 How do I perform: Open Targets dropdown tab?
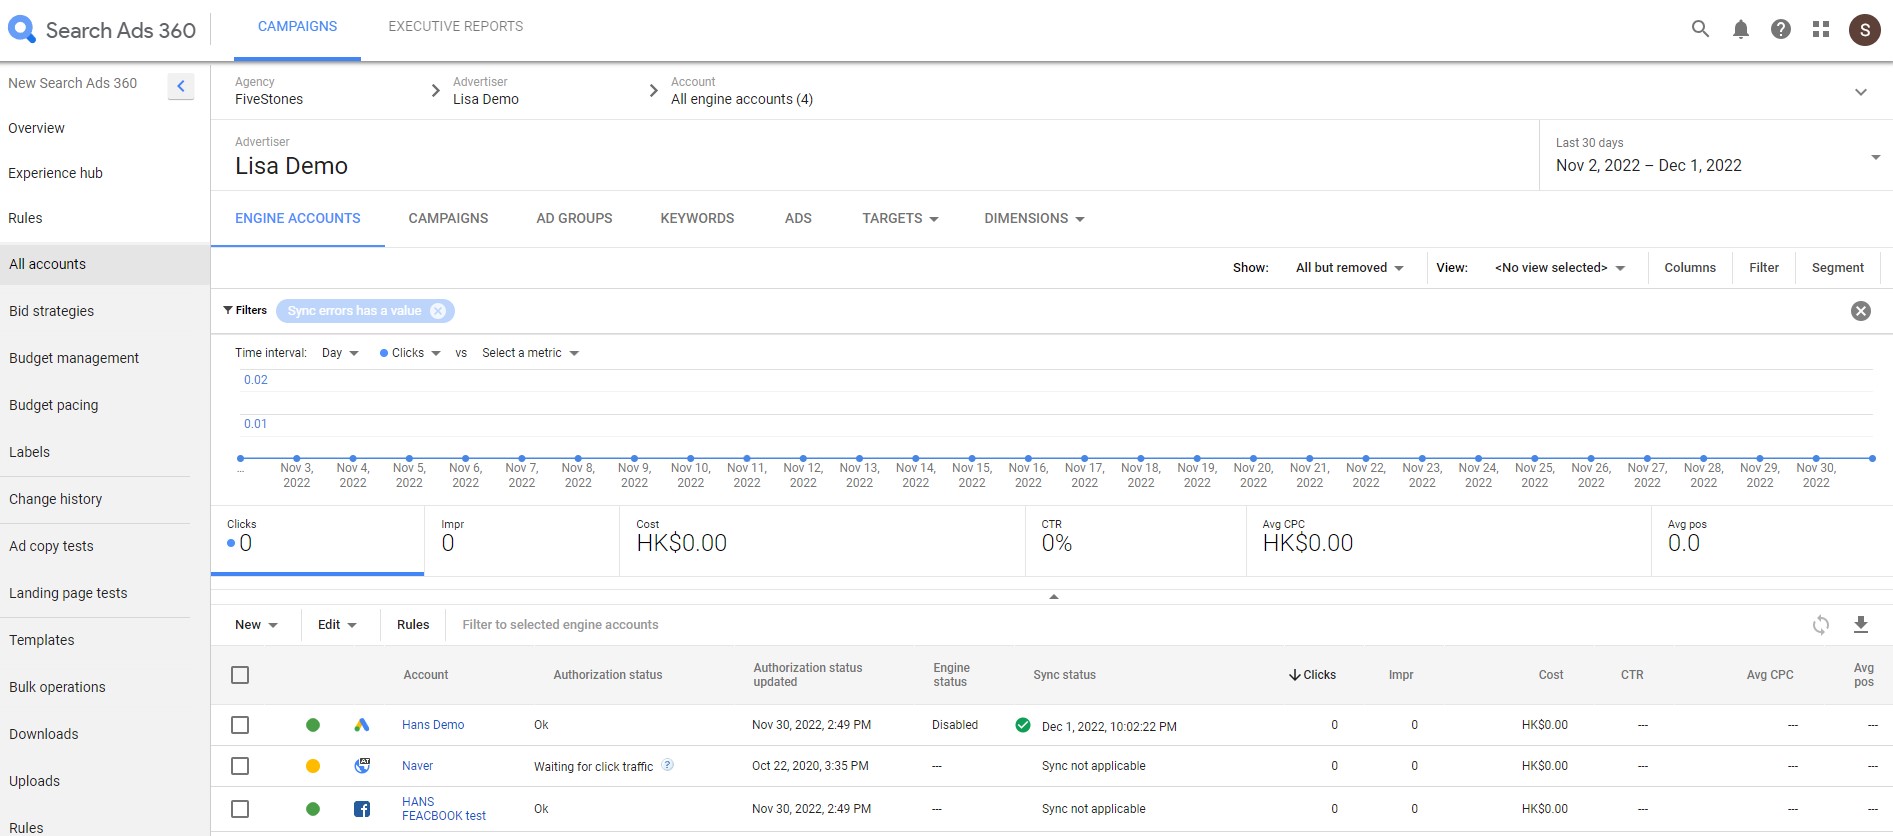tap(900, 218)
